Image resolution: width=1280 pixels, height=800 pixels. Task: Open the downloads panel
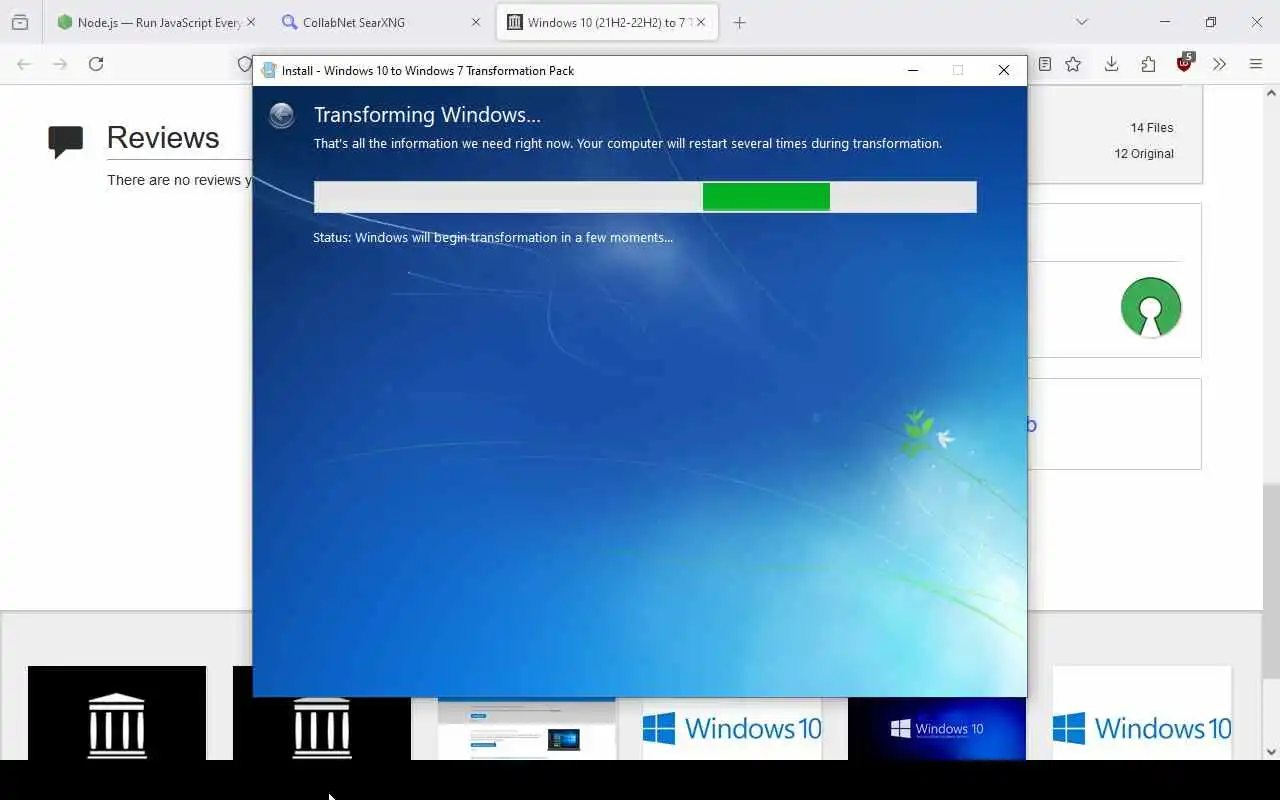(x=1111, y=64)
